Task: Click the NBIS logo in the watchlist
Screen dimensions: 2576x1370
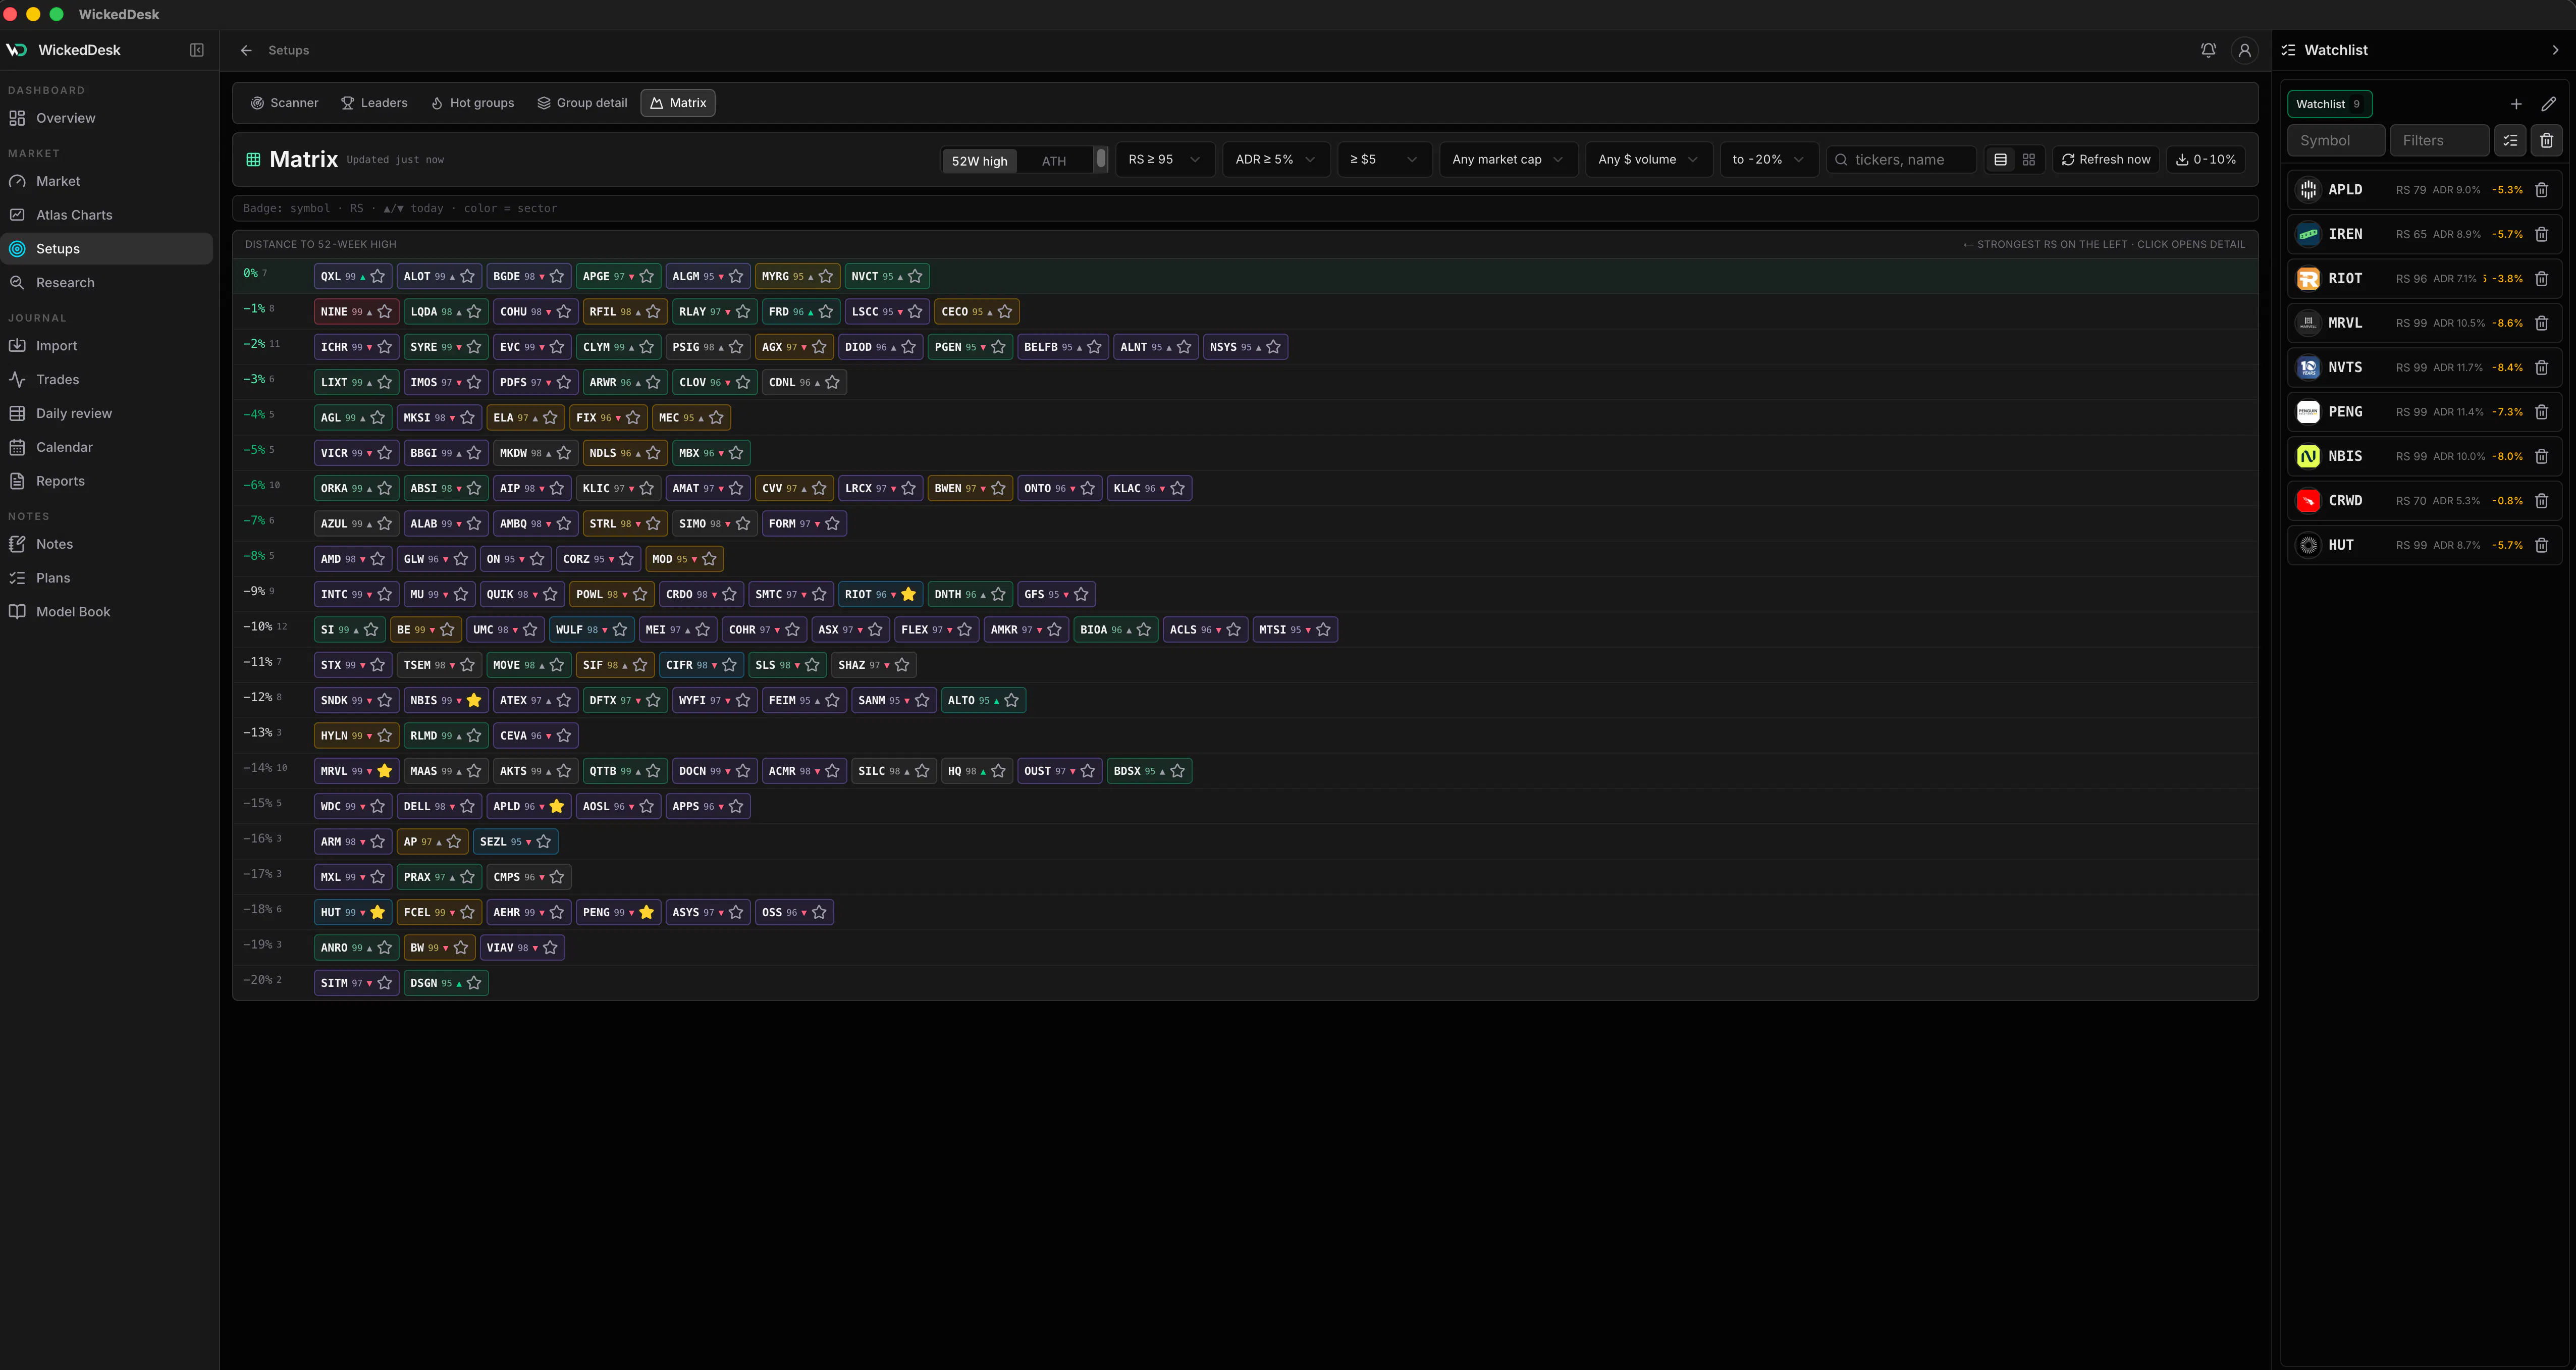Action: pos(2308,456)
